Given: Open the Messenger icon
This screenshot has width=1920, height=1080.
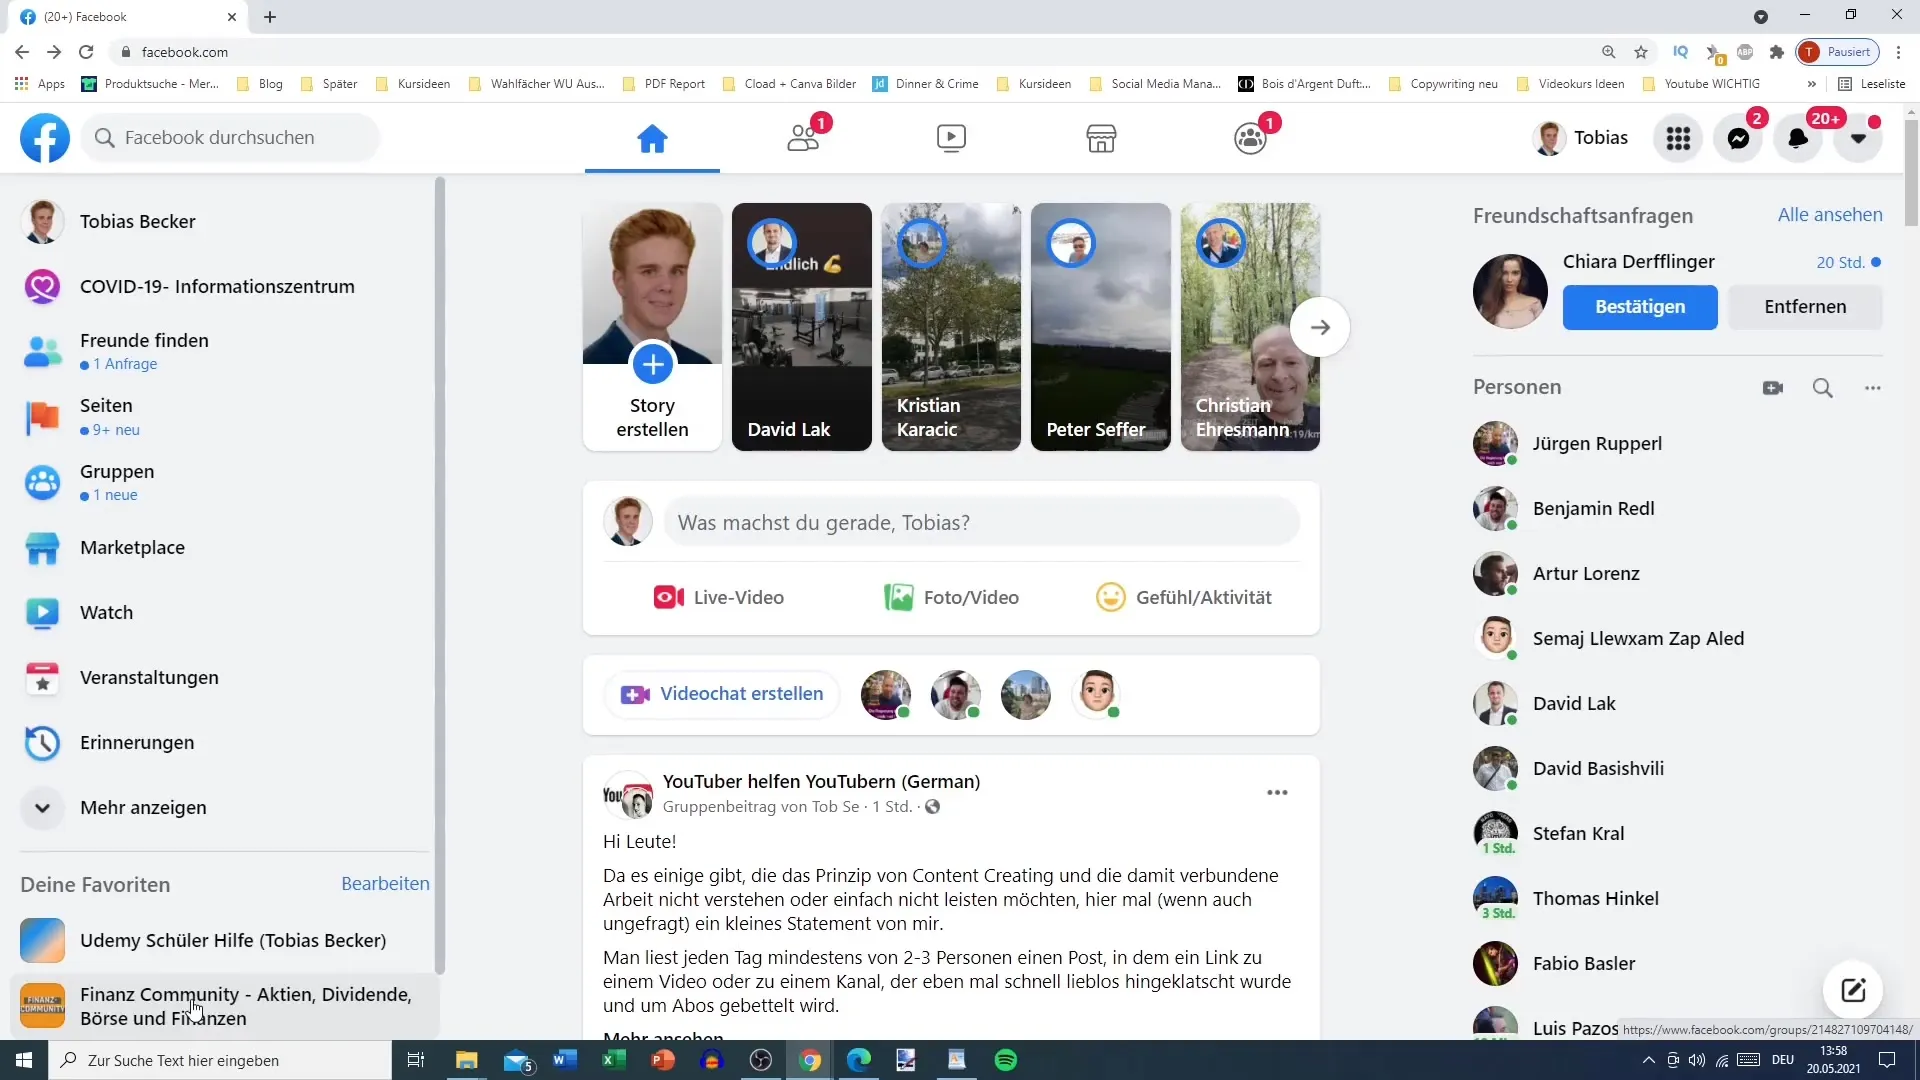Looking at the screenshot, I should 1738,138.
